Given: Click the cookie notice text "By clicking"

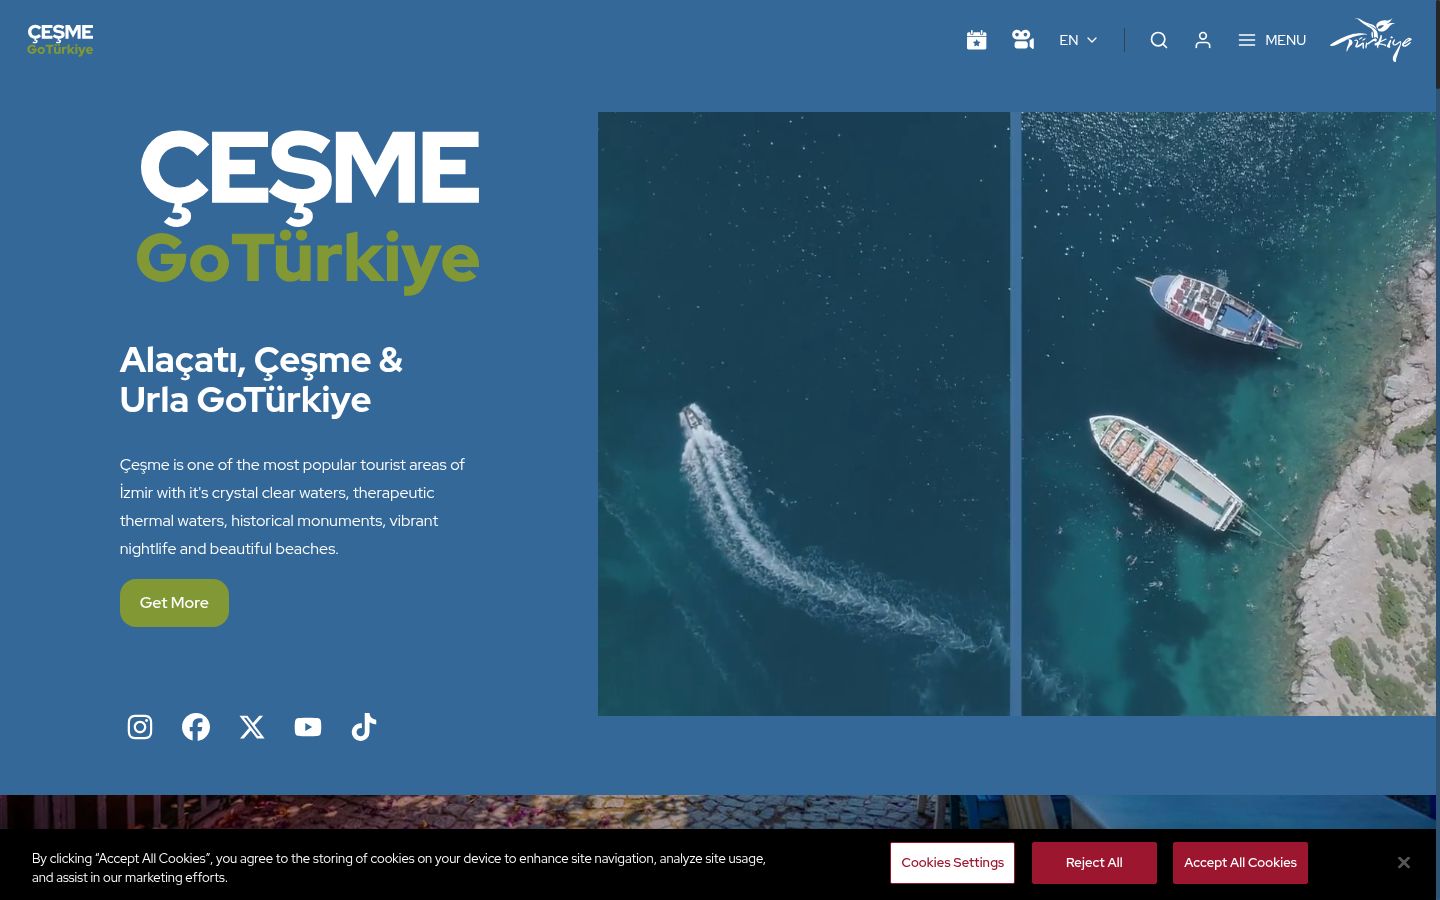Looking at the screenshot, I should (400, 868).
